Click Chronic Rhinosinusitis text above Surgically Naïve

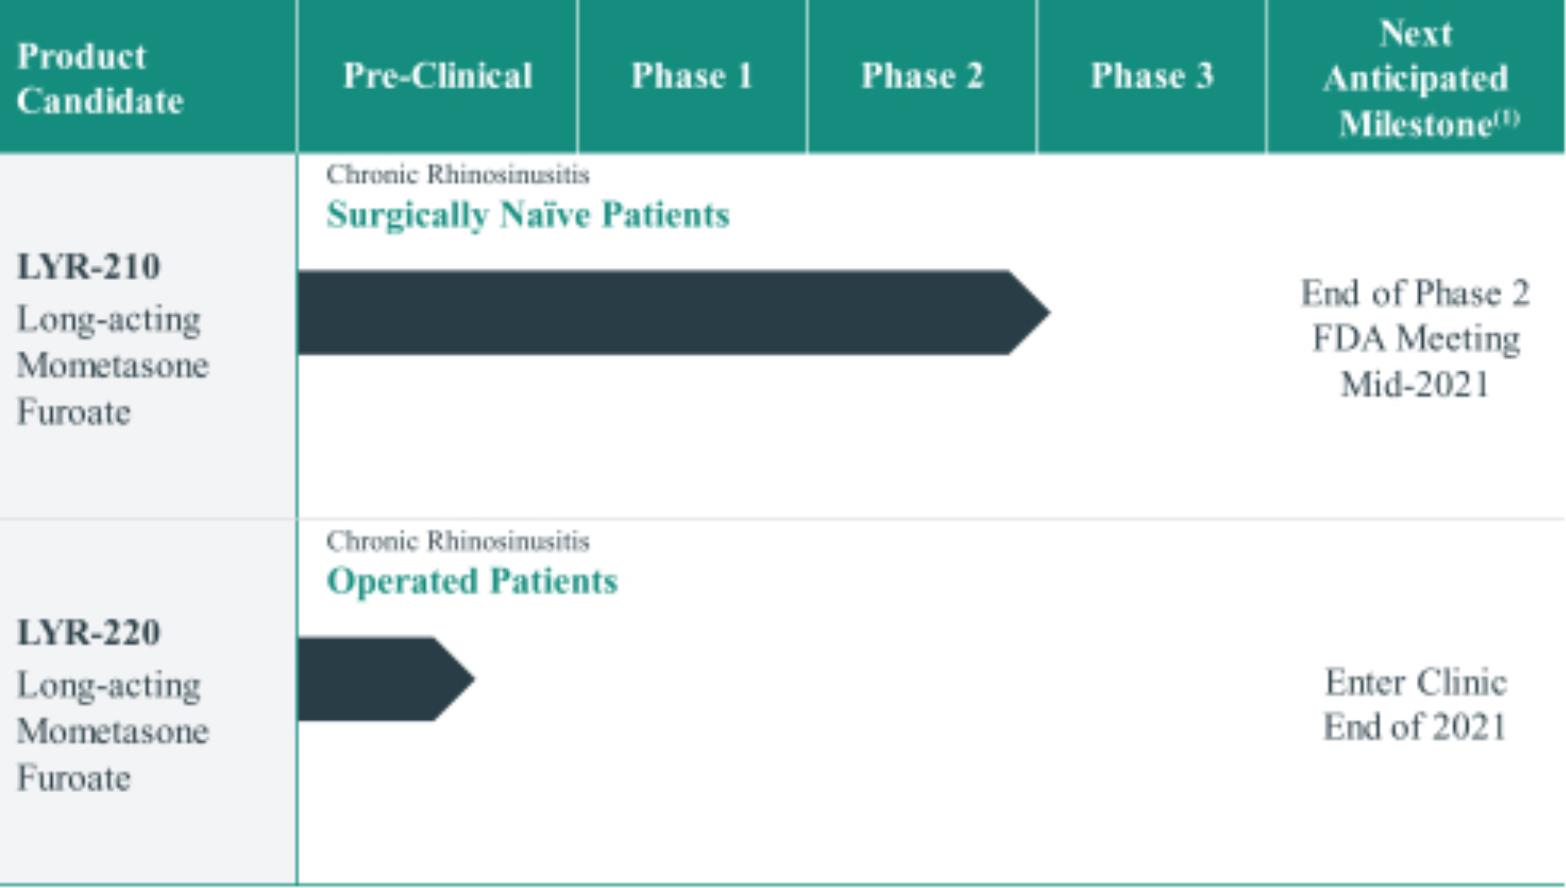tap(458, 174)
